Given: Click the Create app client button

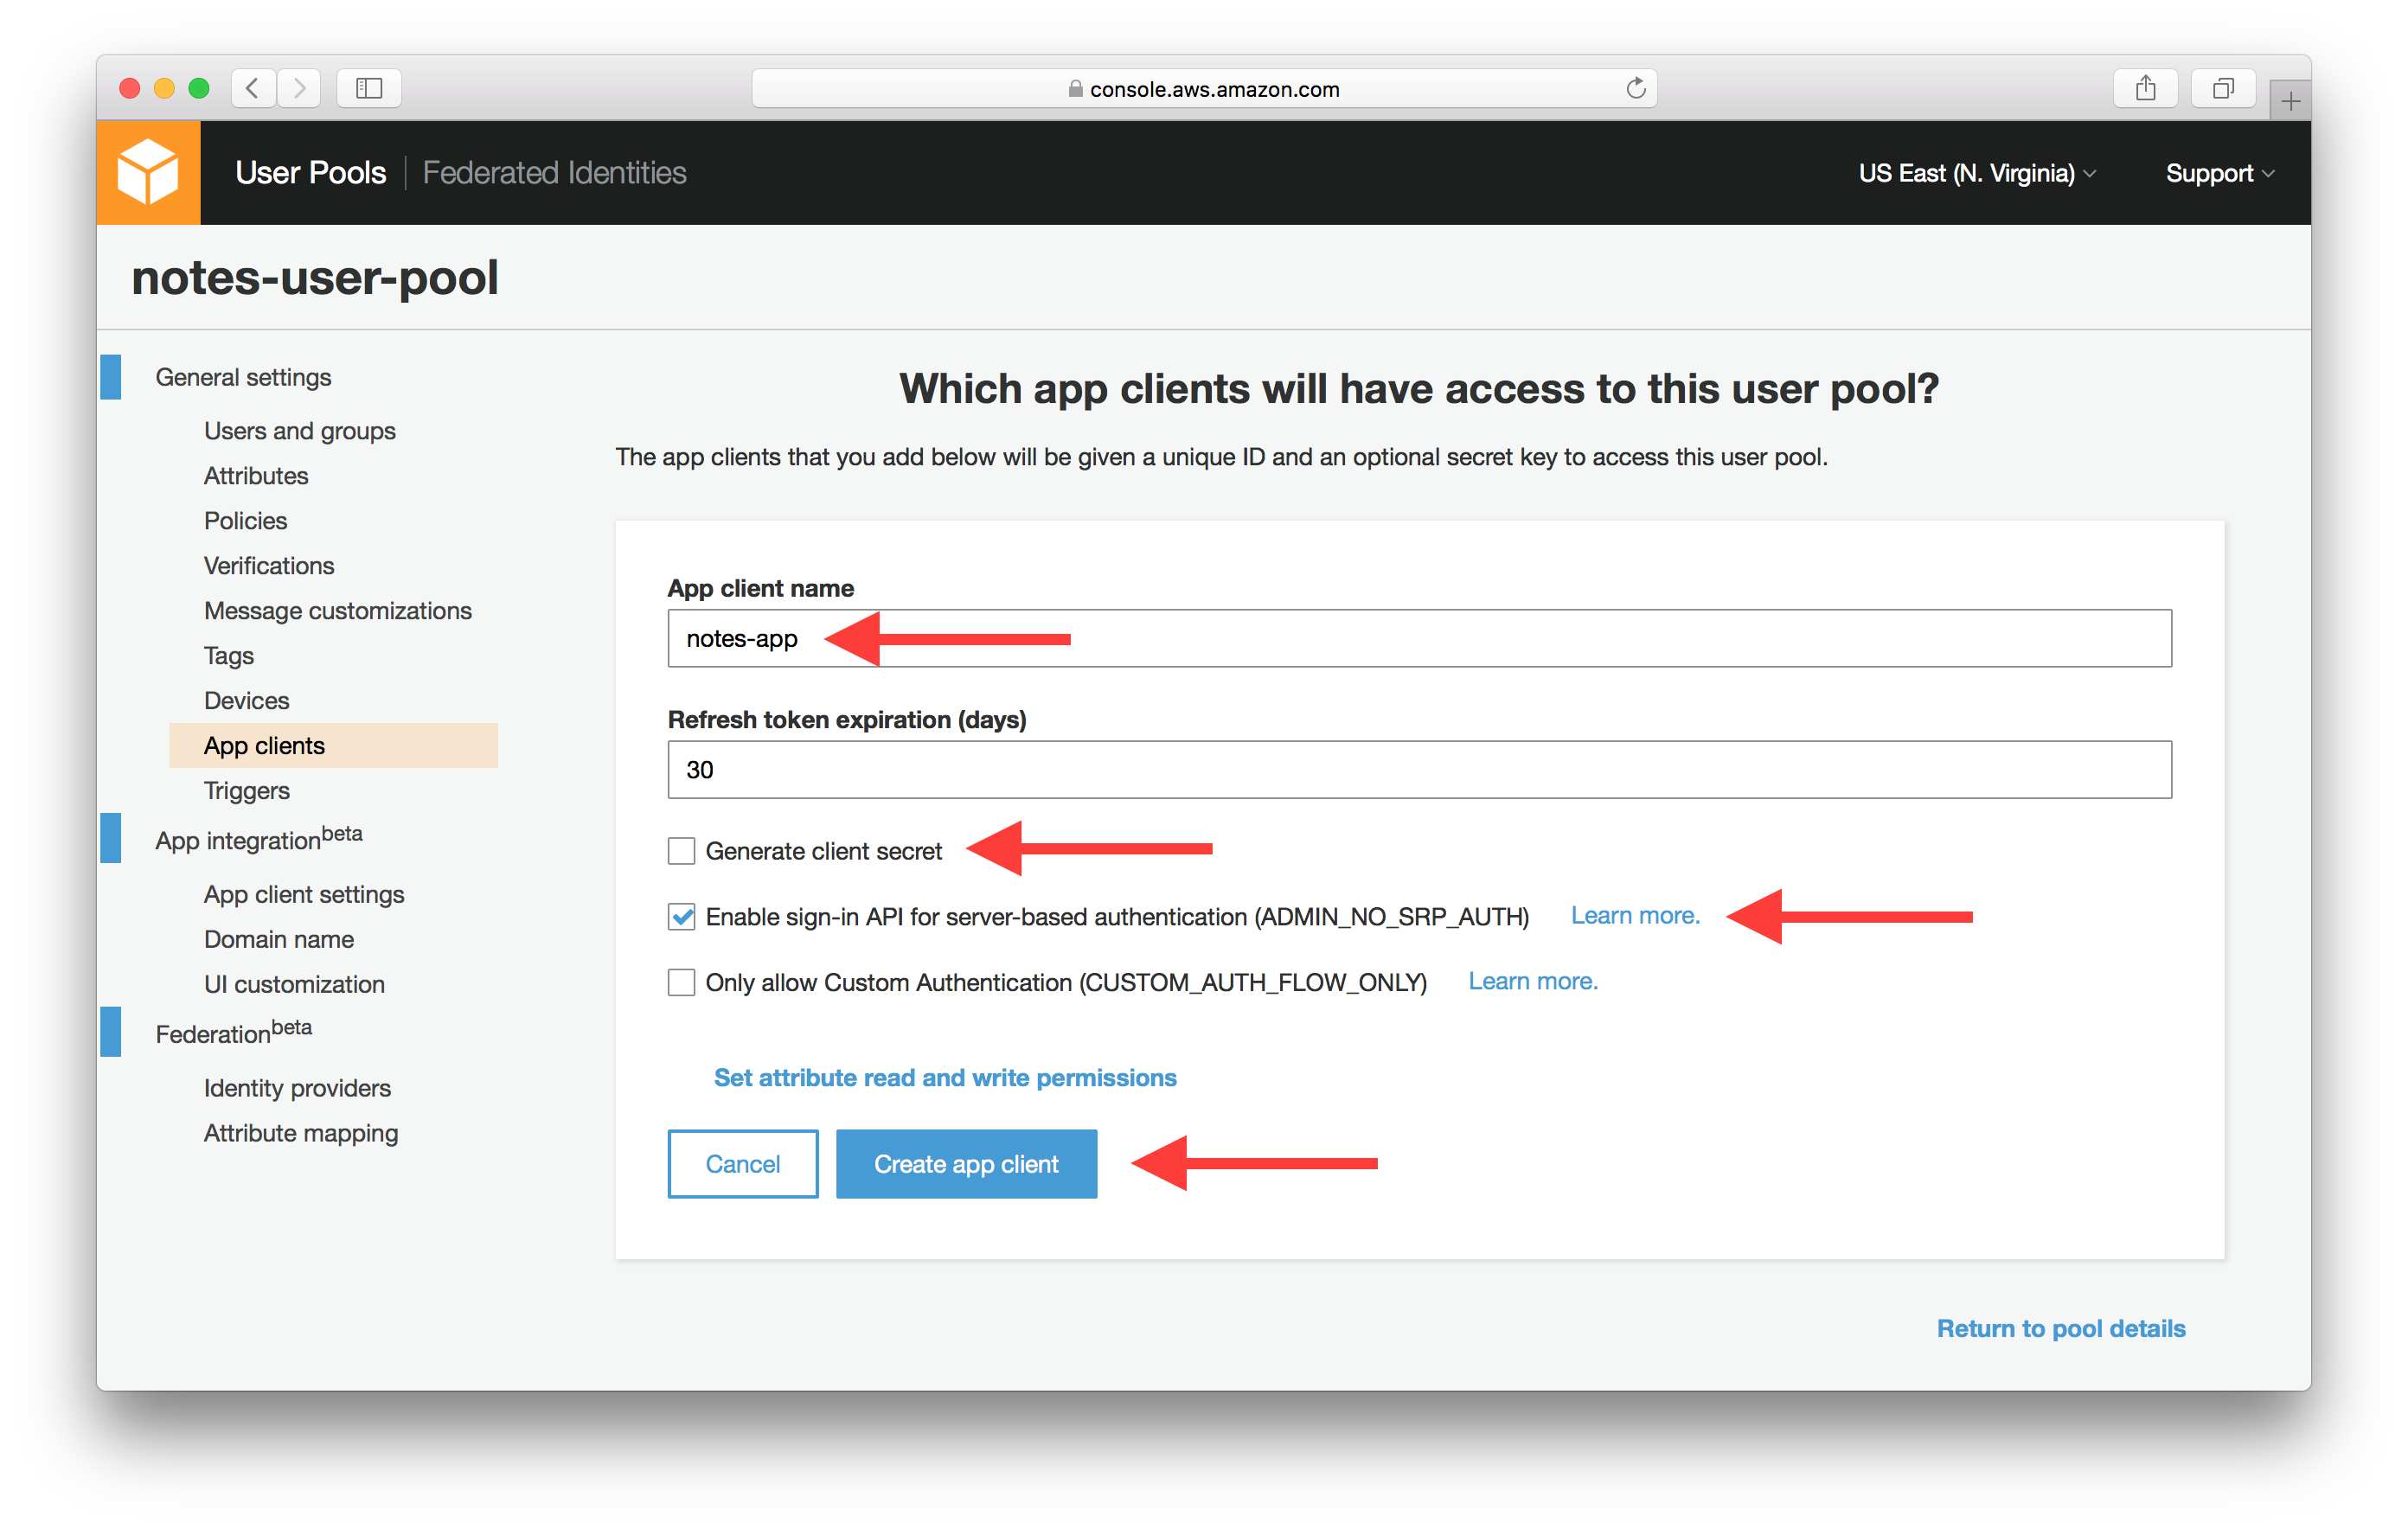Looking at the screenshot, I should coord(966,1164).
